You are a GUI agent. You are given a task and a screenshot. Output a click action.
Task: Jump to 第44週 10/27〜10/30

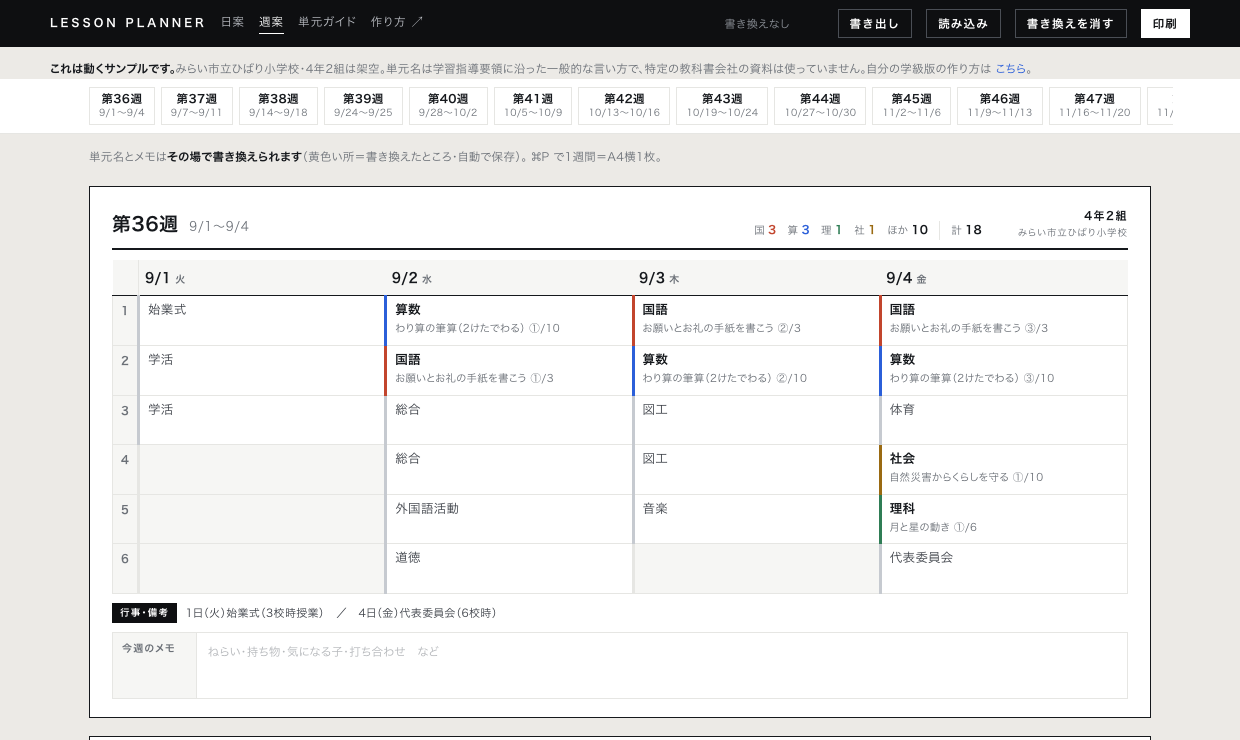point(820,105)
